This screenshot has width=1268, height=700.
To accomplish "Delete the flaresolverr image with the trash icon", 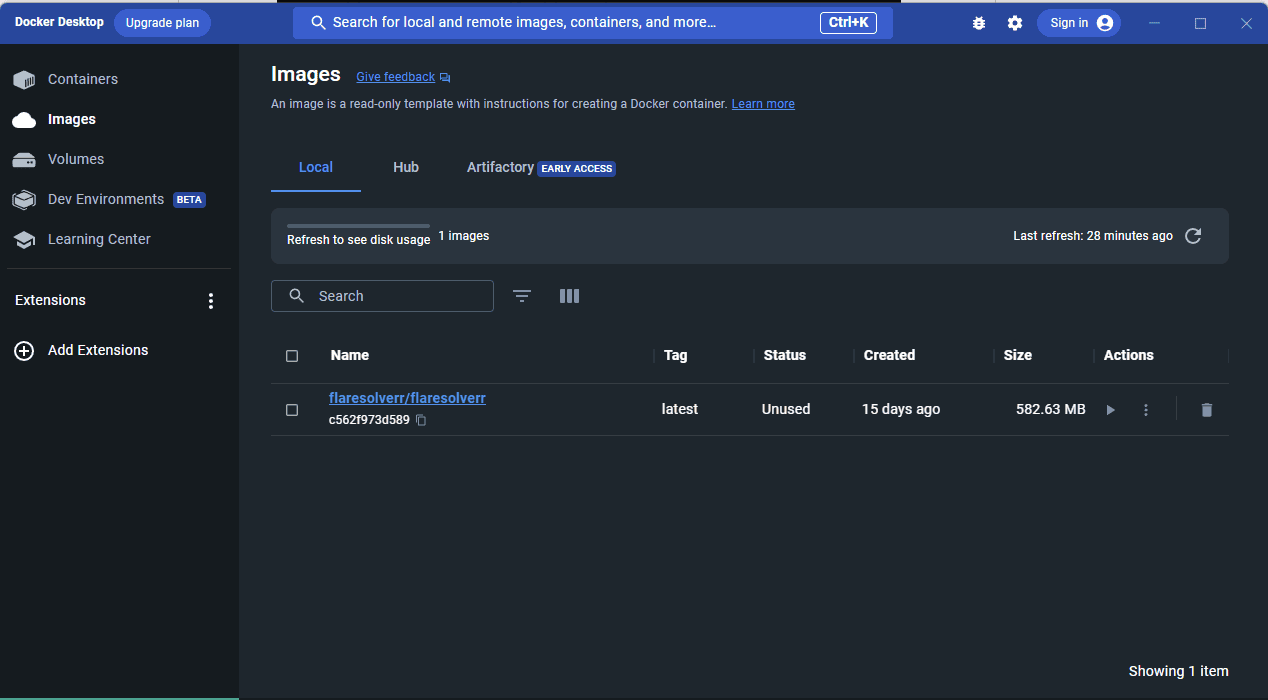I will (1207, 410).
